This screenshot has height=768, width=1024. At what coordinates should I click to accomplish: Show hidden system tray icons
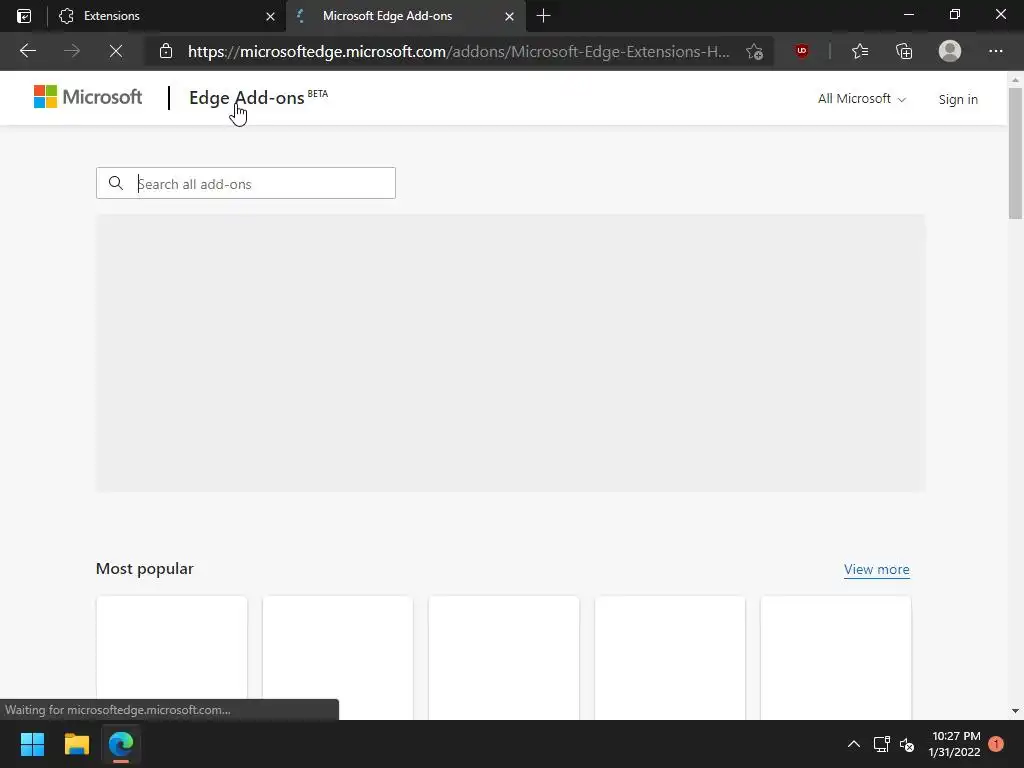854,744
